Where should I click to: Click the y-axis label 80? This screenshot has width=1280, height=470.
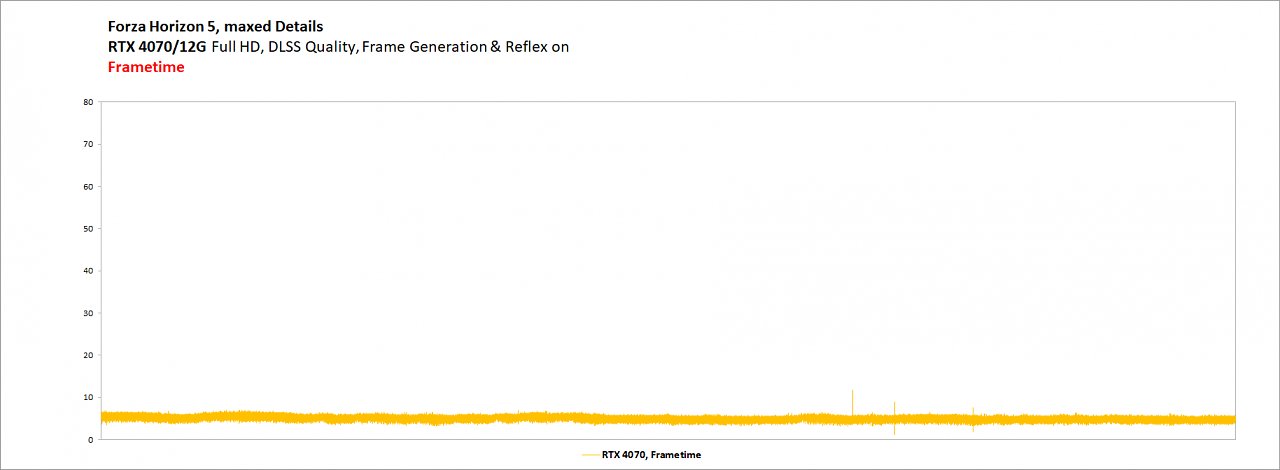click(x=89, y=102)
